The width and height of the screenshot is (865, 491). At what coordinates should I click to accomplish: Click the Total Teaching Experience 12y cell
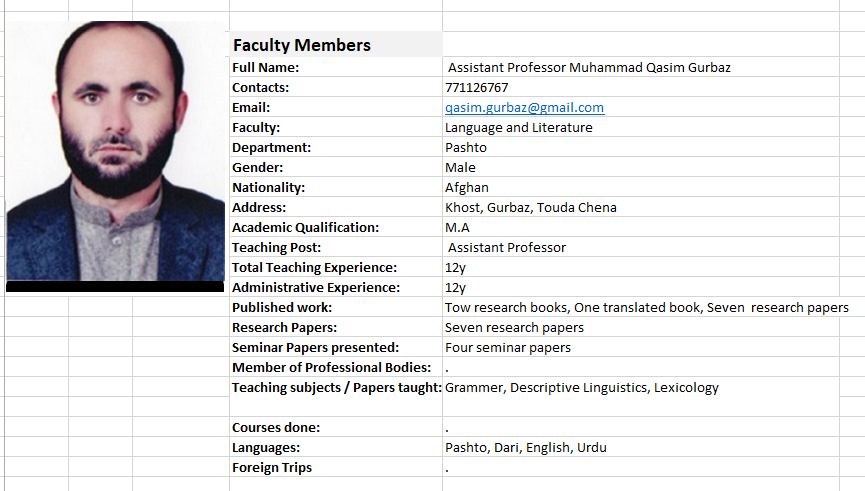point(641,268)
